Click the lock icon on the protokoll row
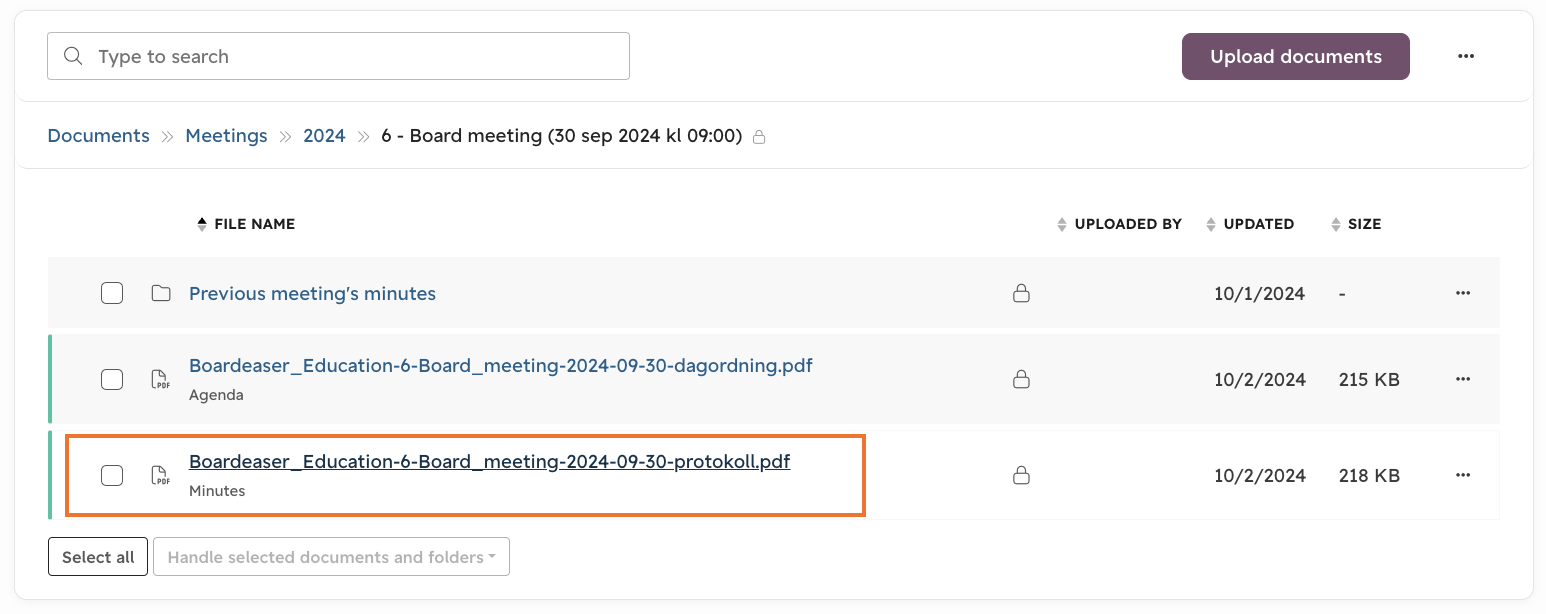Viewport: 1546px width, 614px height. (1021, 475)
